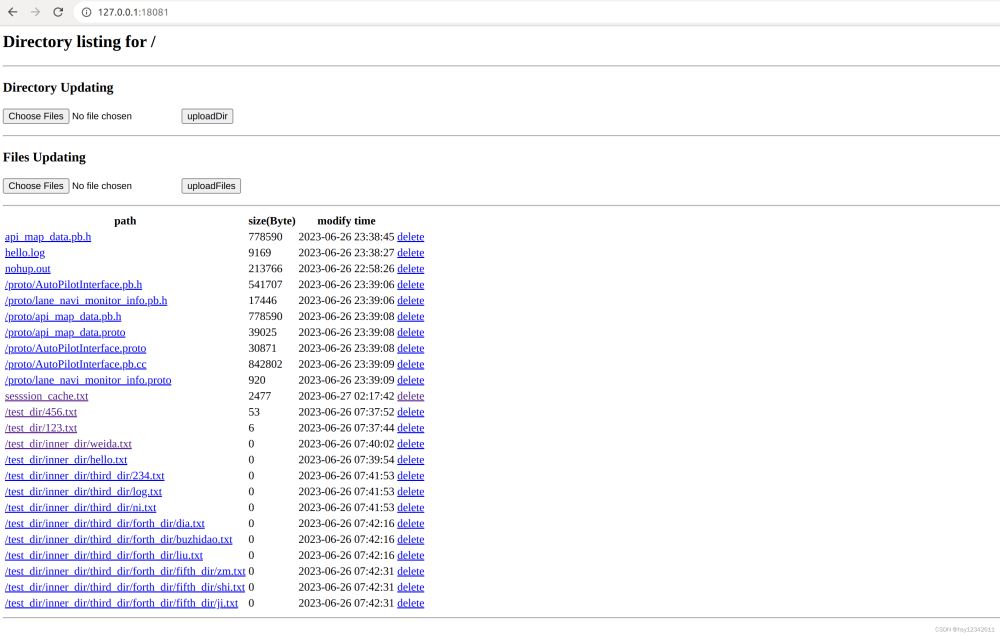Open the sesssion_cache.txt link
This screenshot has width=1000, height=636.
point(47,396)
